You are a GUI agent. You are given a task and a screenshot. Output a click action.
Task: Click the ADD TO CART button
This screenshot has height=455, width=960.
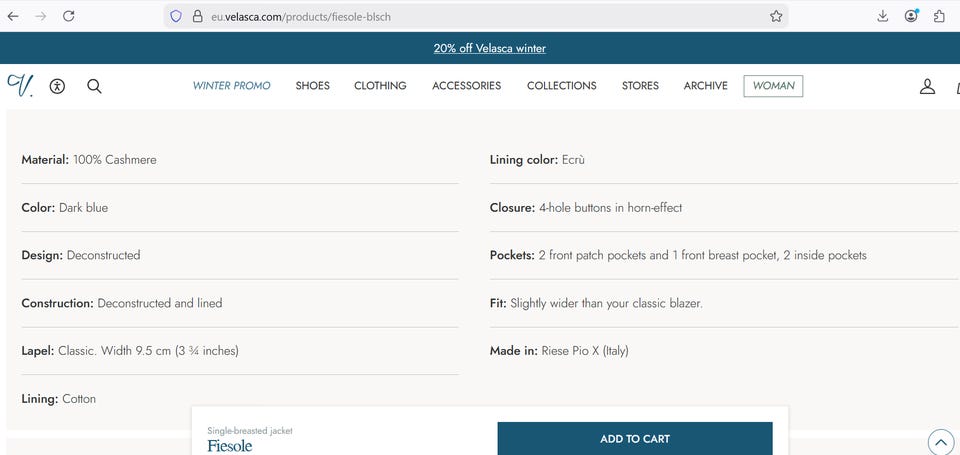635,439
